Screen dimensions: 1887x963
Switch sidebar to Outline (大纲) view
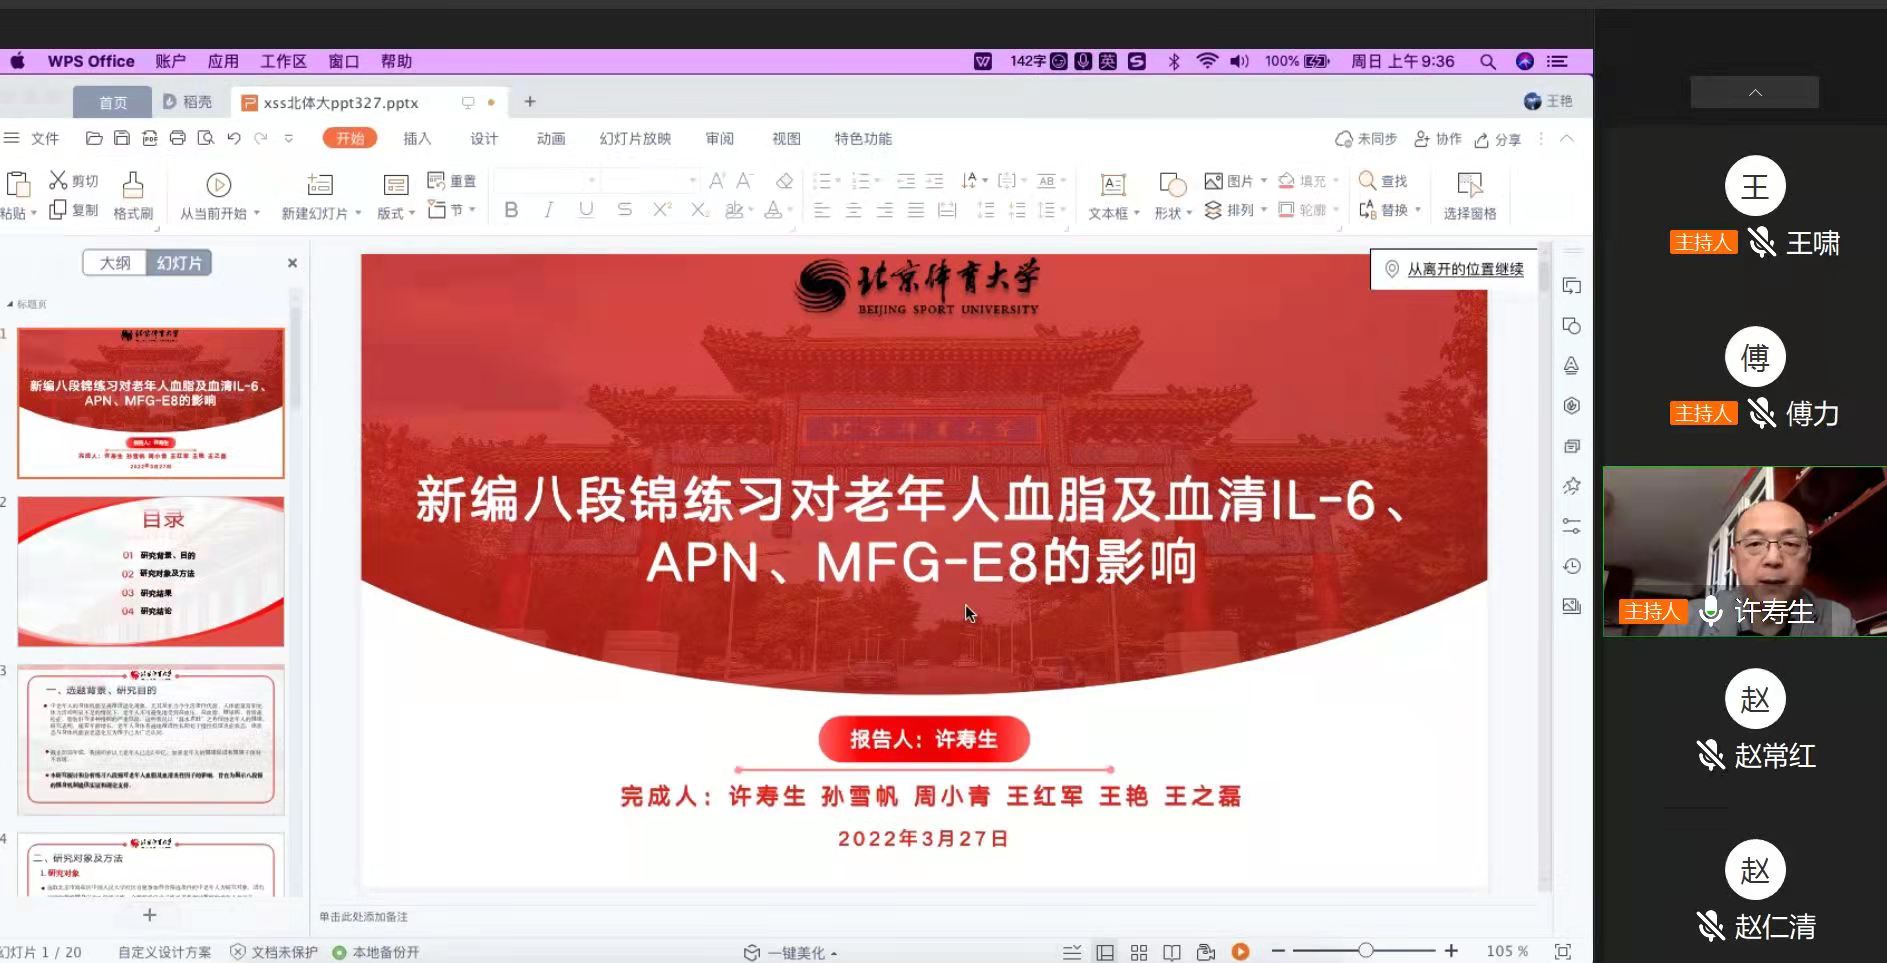(x=115, y=263)
